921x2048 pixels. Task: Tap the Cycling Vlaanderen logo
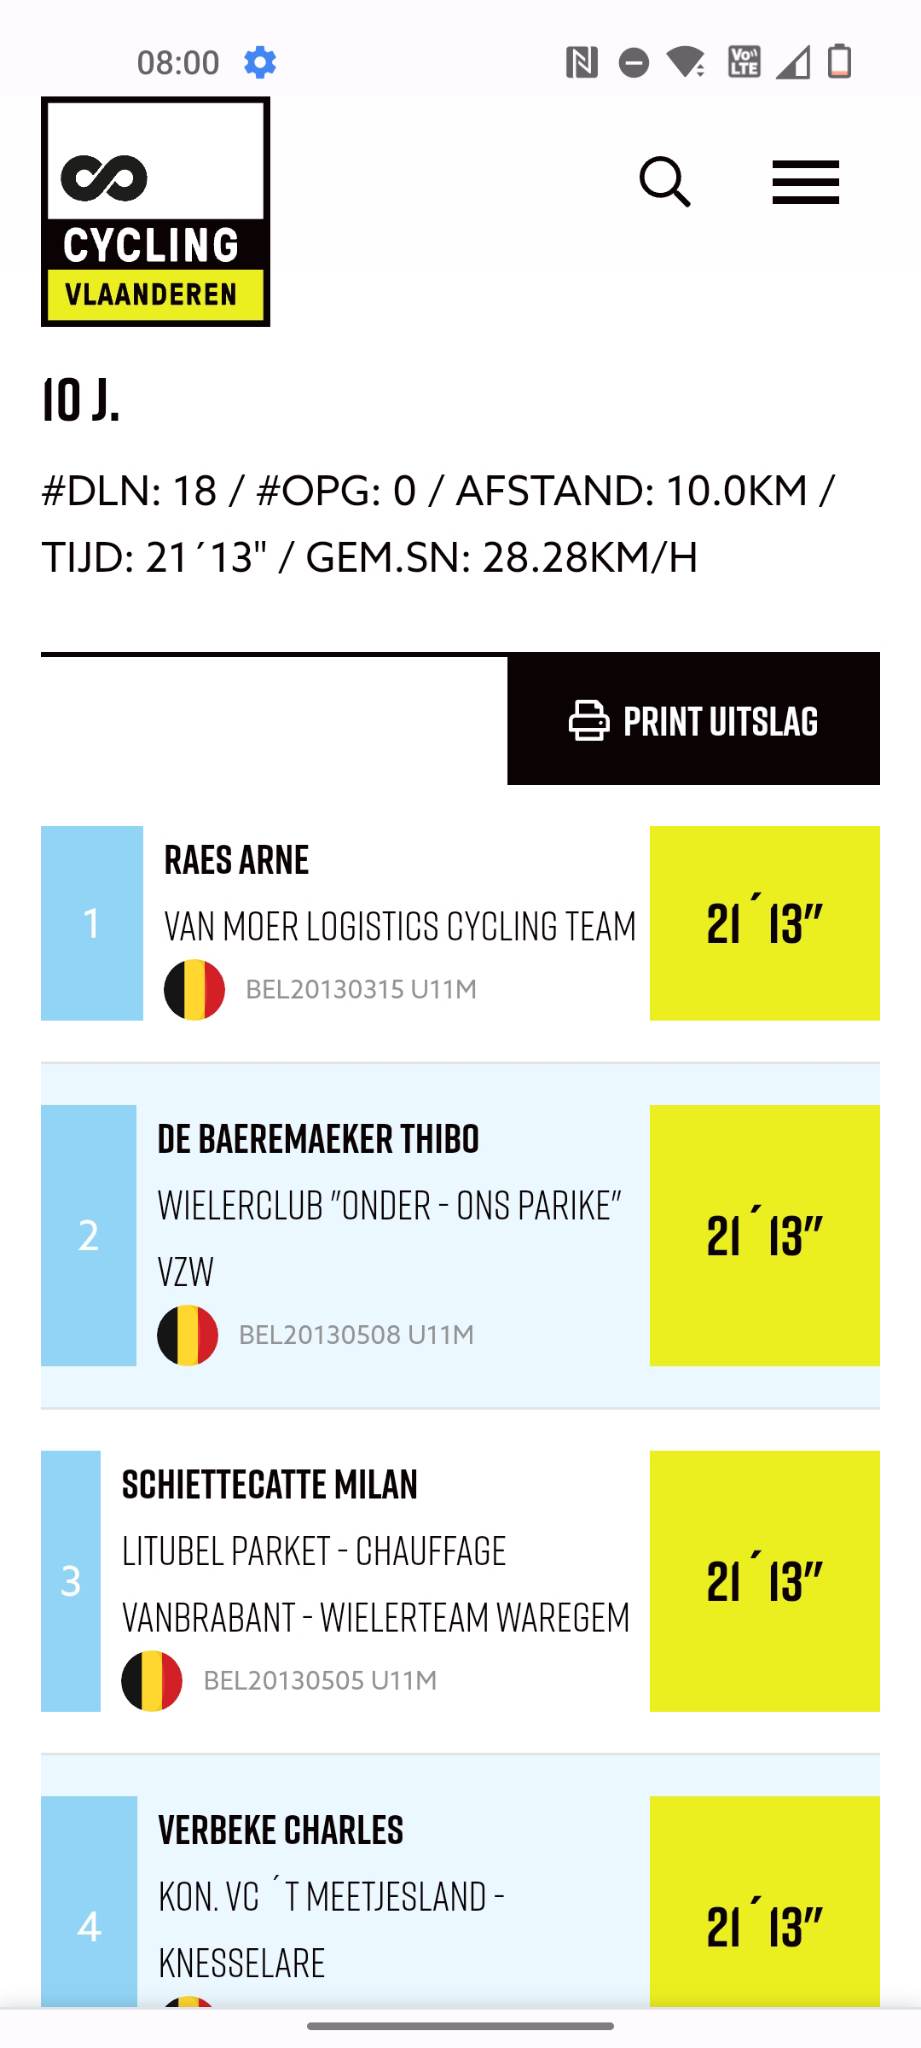155,211
